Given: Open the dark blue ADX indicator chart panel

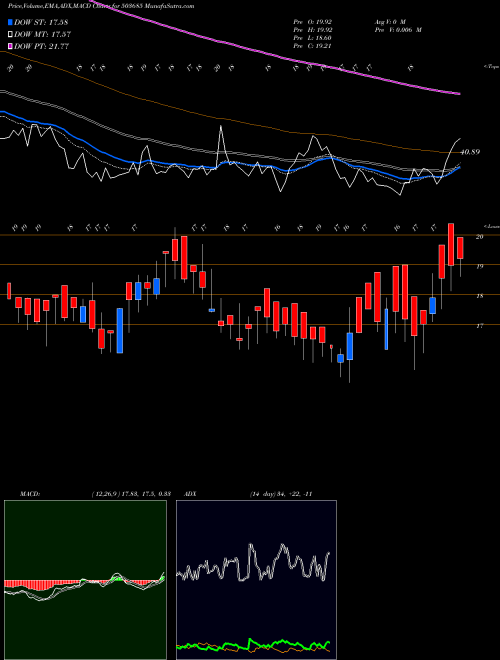Looking at the screenshot, I should click(256, 580).
